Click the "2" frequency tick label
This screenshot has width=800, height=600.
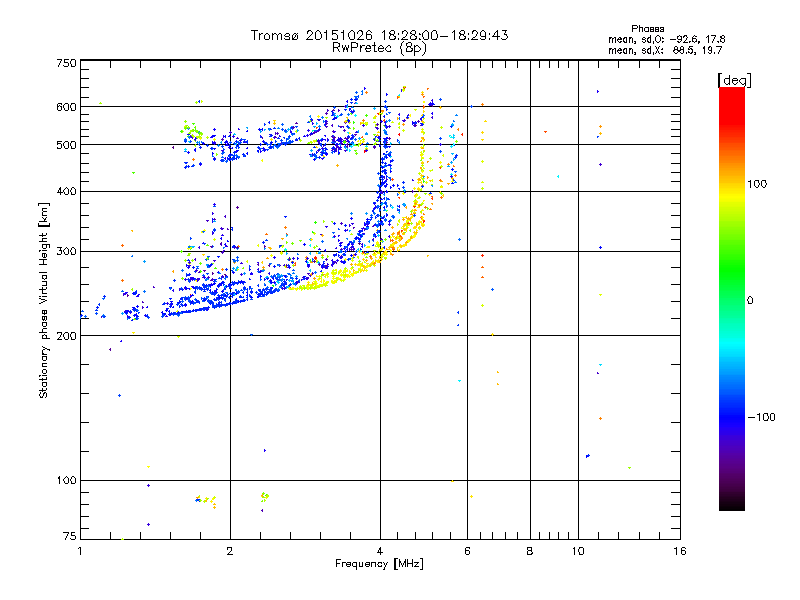230,551
